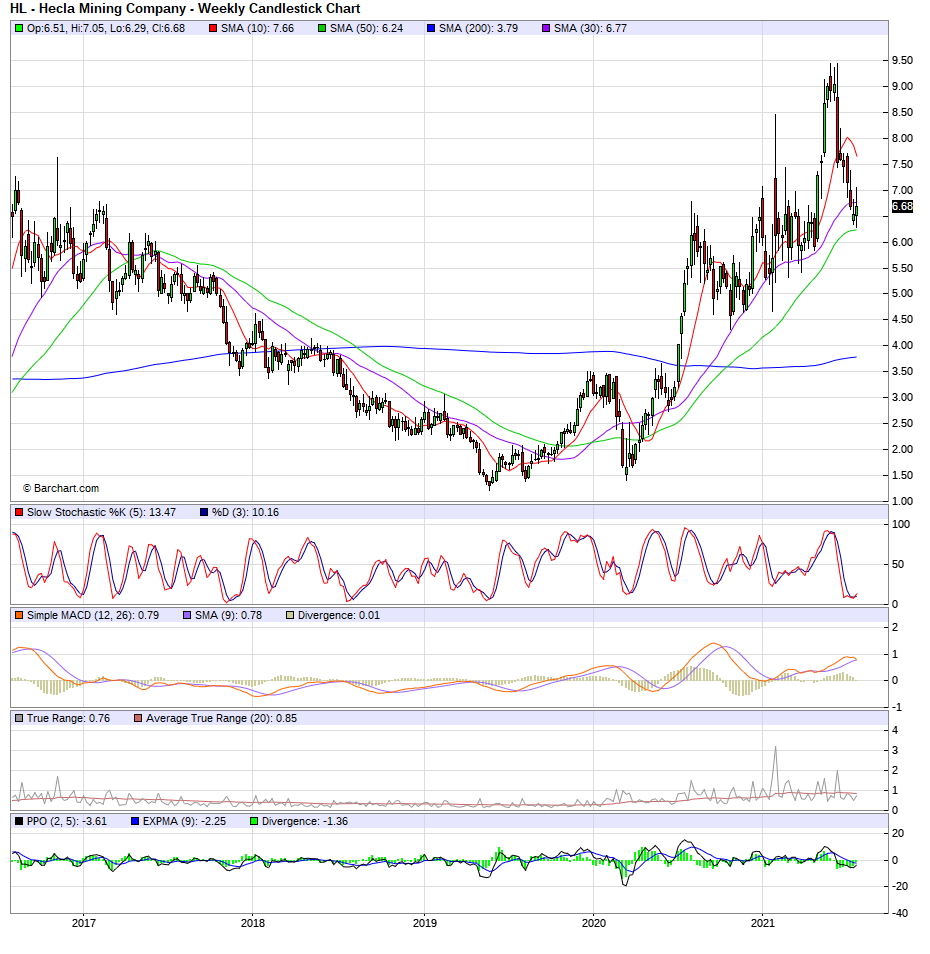This screenshot has width=930, height=954.
Task: Click the 2021 label on the time axis
Action: (763, 923)
